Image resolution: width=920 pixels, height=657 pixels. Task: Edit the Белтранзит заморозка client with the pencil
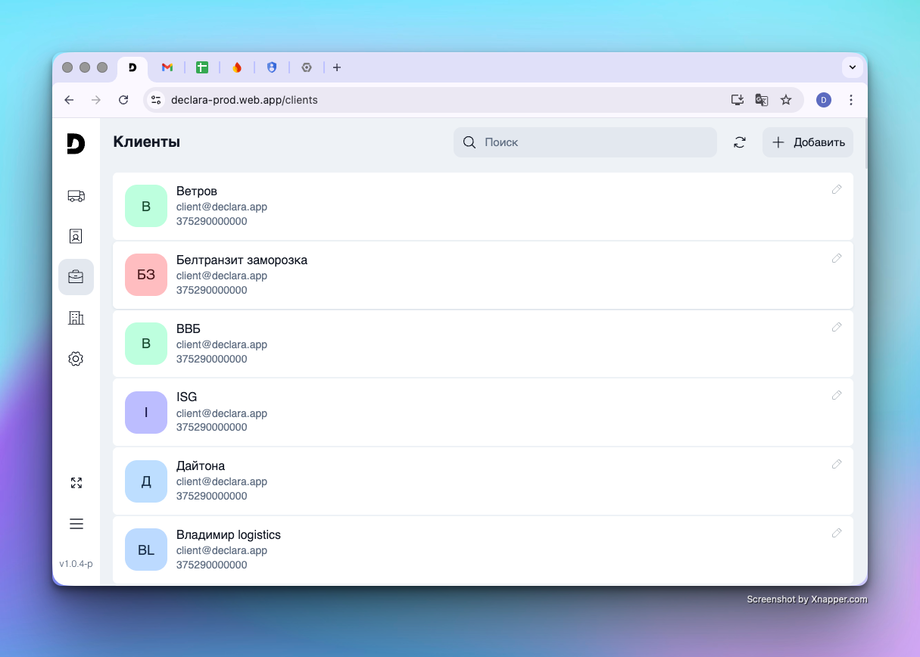coord(837,258)
